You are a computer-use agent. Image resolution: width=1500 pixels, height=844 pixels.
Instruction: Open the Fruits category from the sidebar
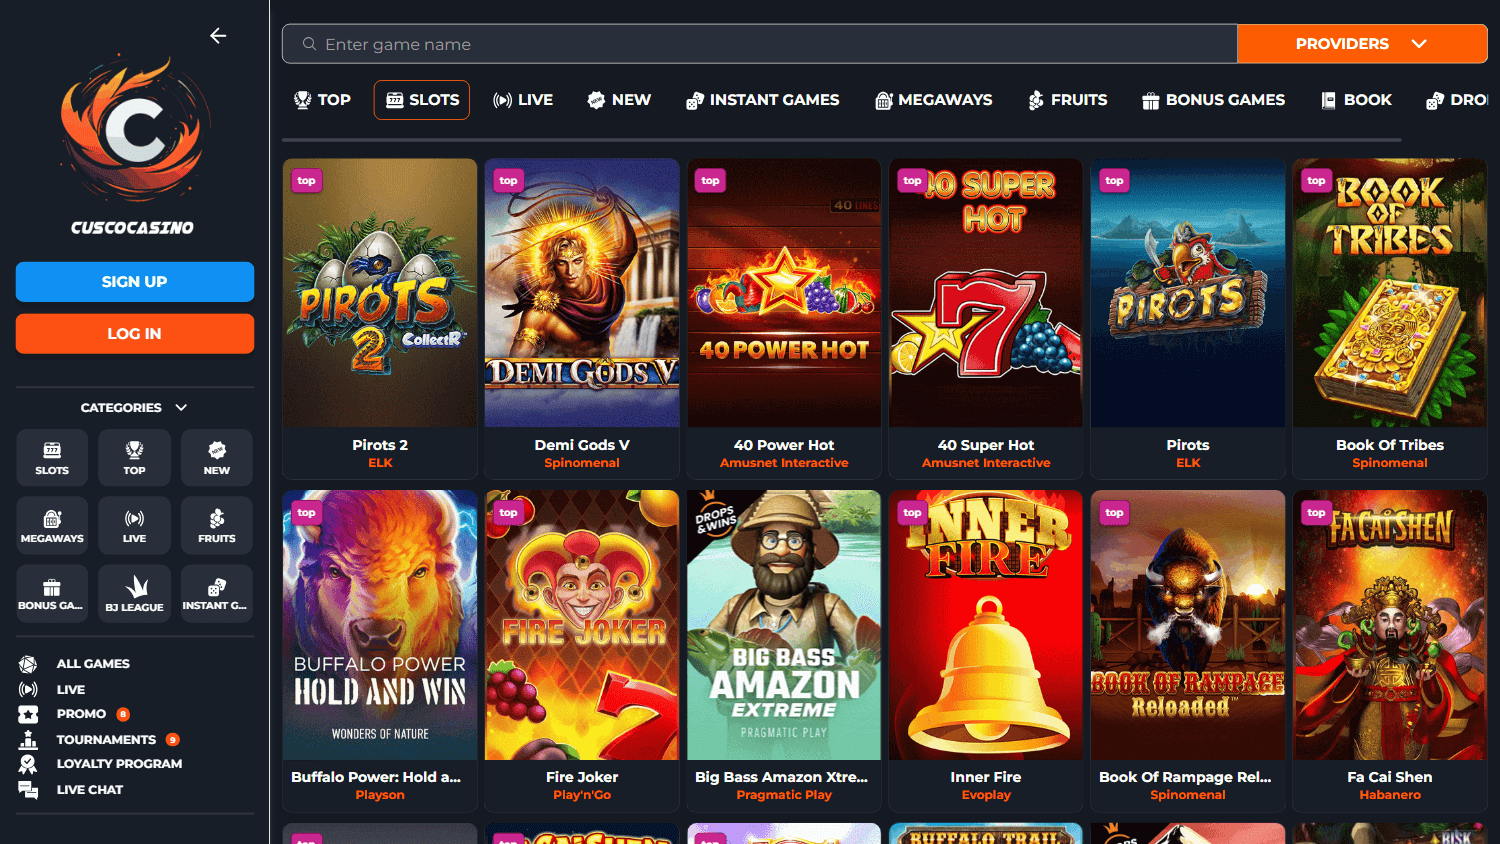[216, 525]
